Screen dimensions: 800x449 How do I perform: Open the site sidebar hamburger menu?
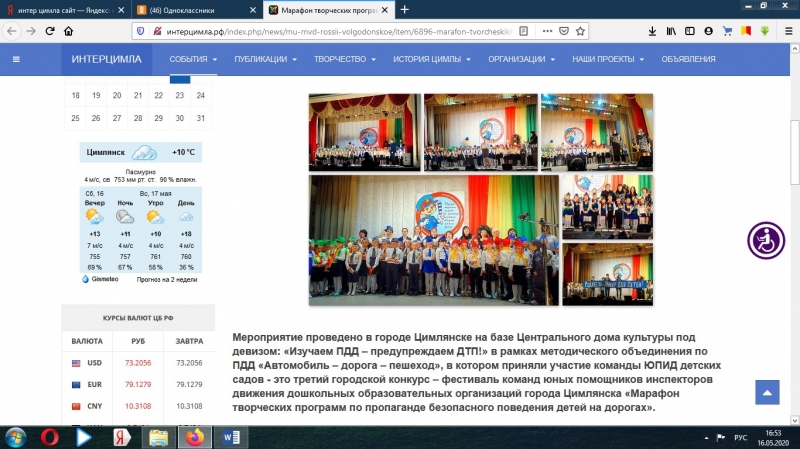(16, 59)
